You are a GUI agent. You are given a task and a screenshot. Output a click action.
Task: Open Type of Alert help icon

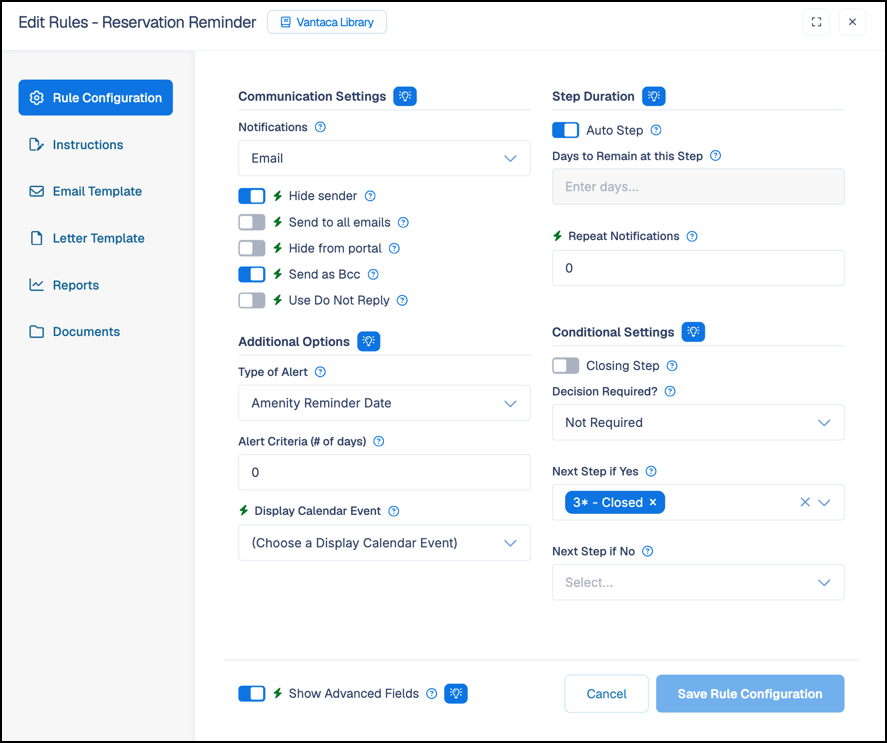(x=320, y=372)
